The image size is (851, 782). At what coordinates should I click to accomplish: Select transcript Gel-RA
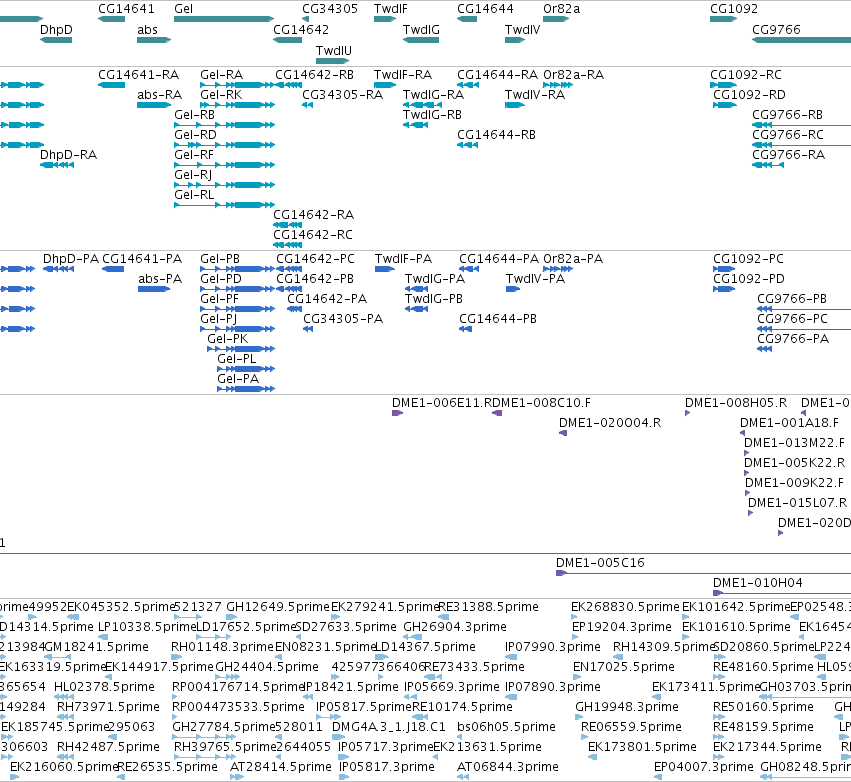pos(221,74)
